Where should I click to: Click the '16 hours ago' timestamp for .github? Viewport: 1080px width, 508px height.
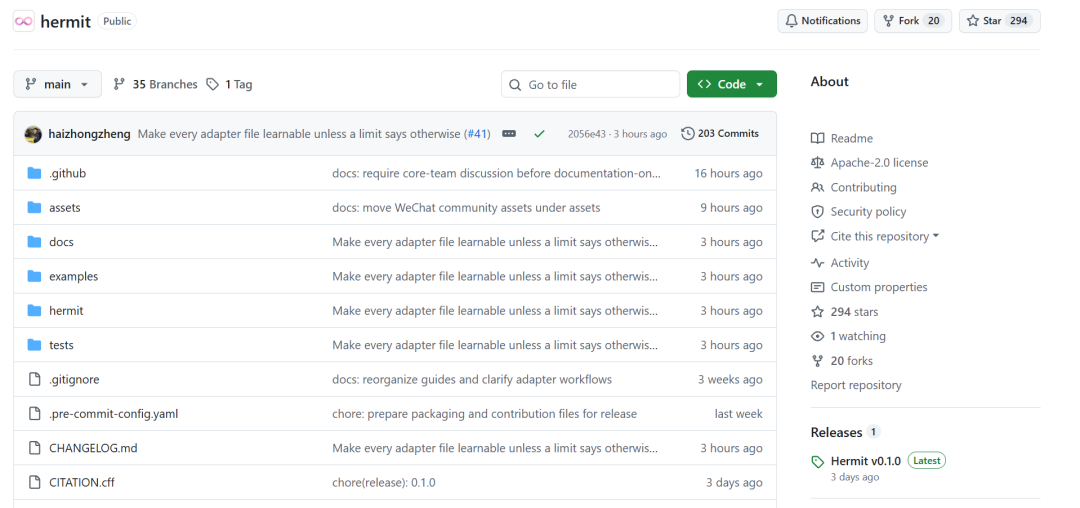[x=728, y=173]
